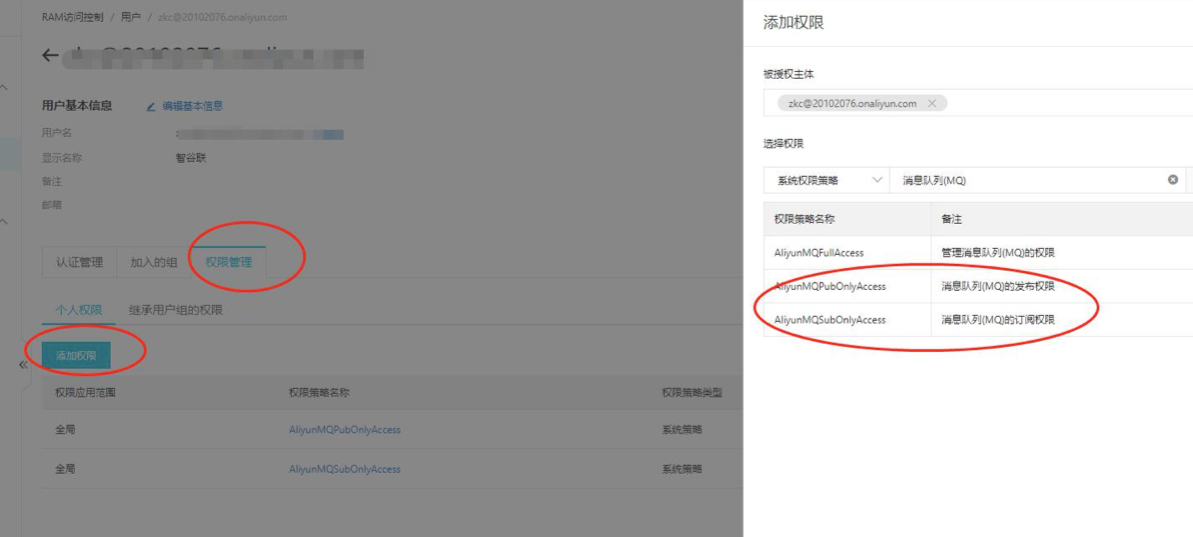Open AliyunMQPubOnlyAccess link in permissions table
Screen dimensions: 1193x537
344,430
